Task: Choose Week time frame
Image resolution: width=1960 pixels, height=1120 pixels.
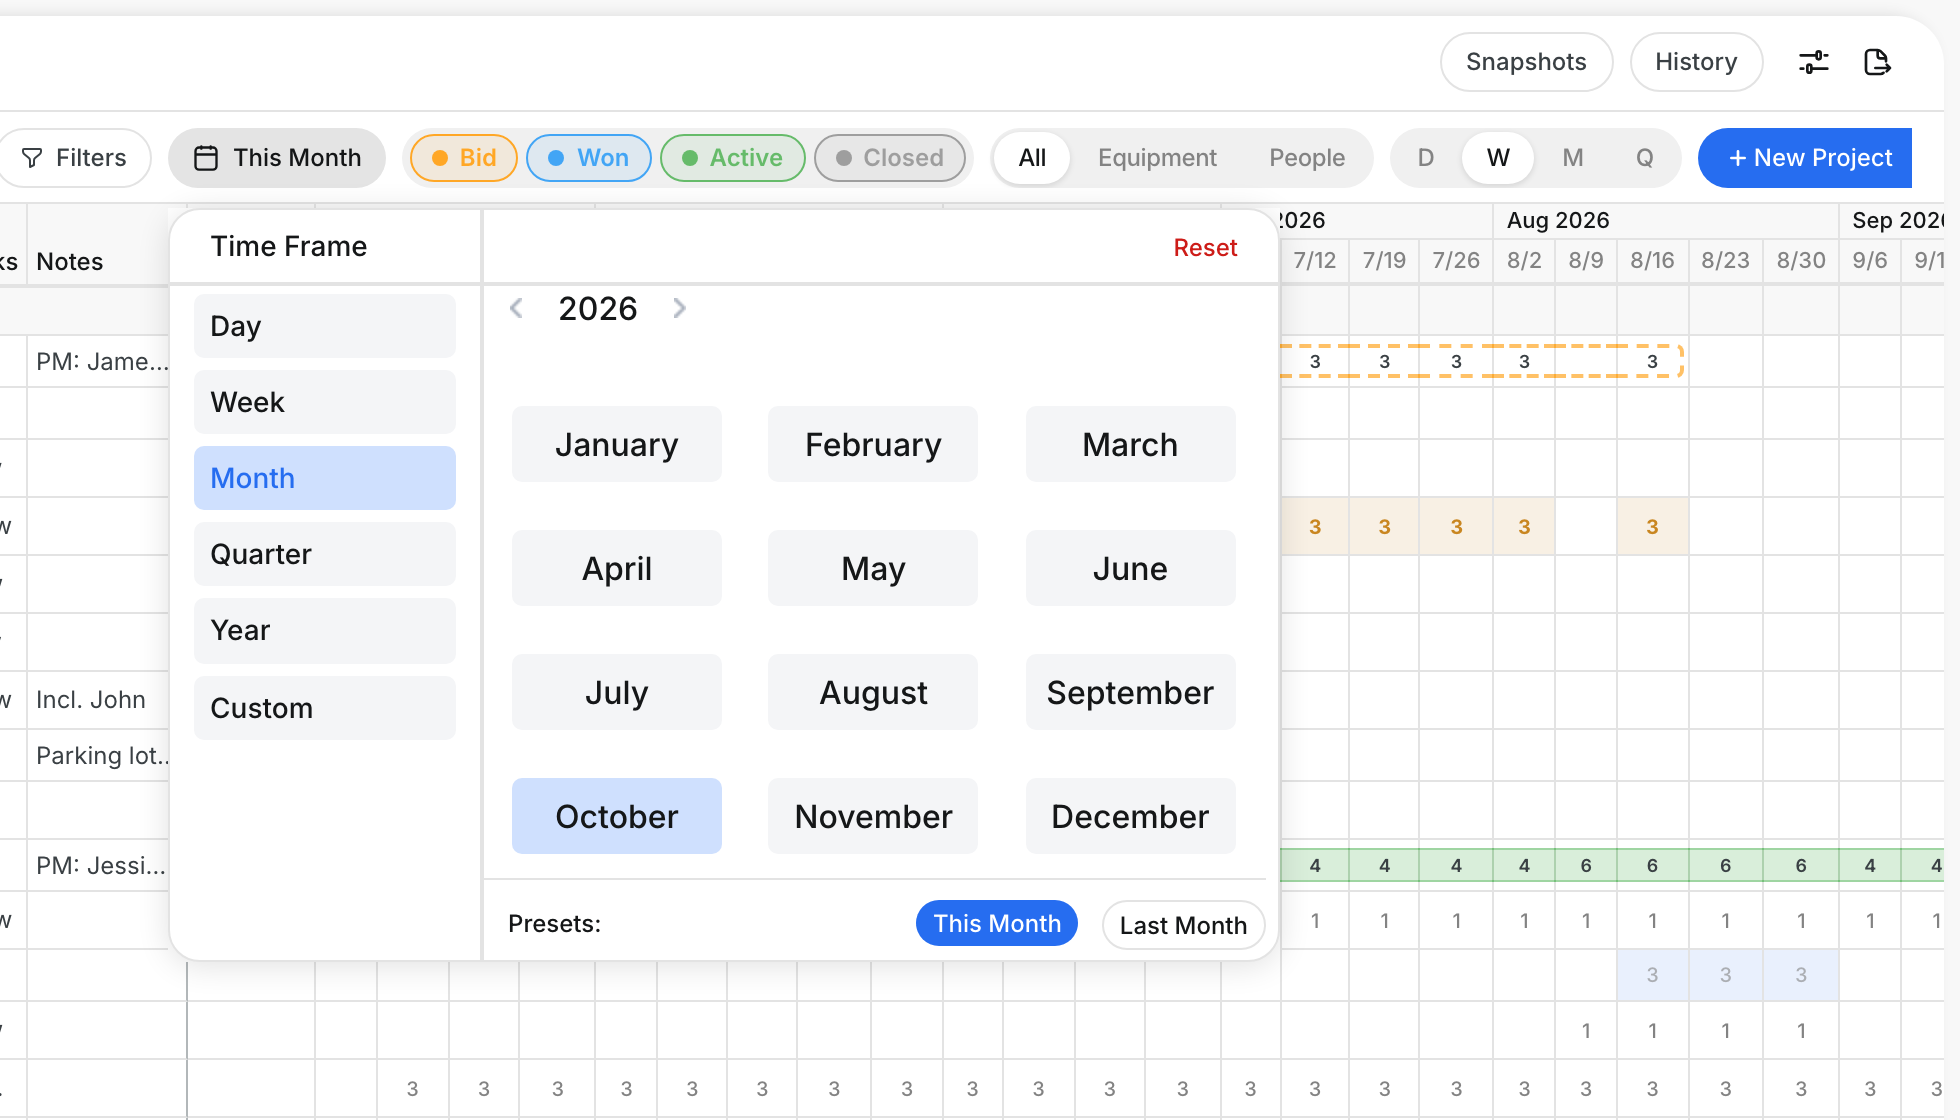Action: coord(325,402)
